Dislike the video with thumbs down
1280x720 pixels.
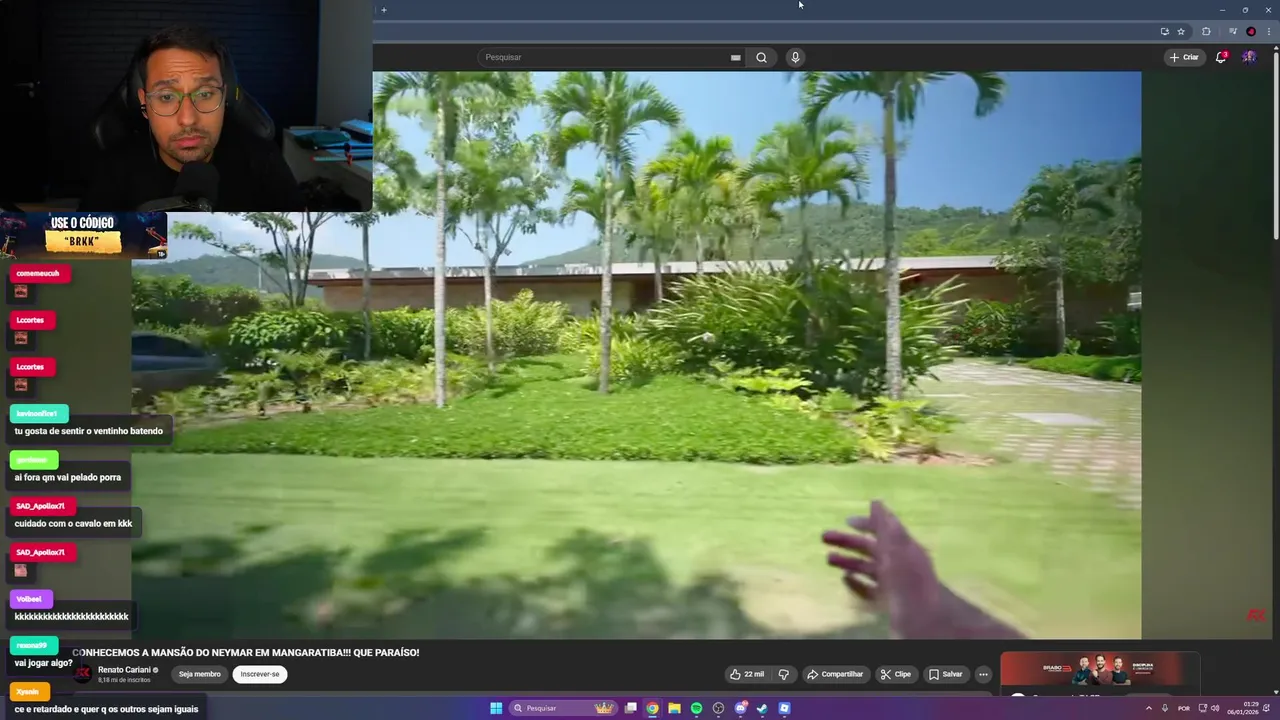[784, 674]
